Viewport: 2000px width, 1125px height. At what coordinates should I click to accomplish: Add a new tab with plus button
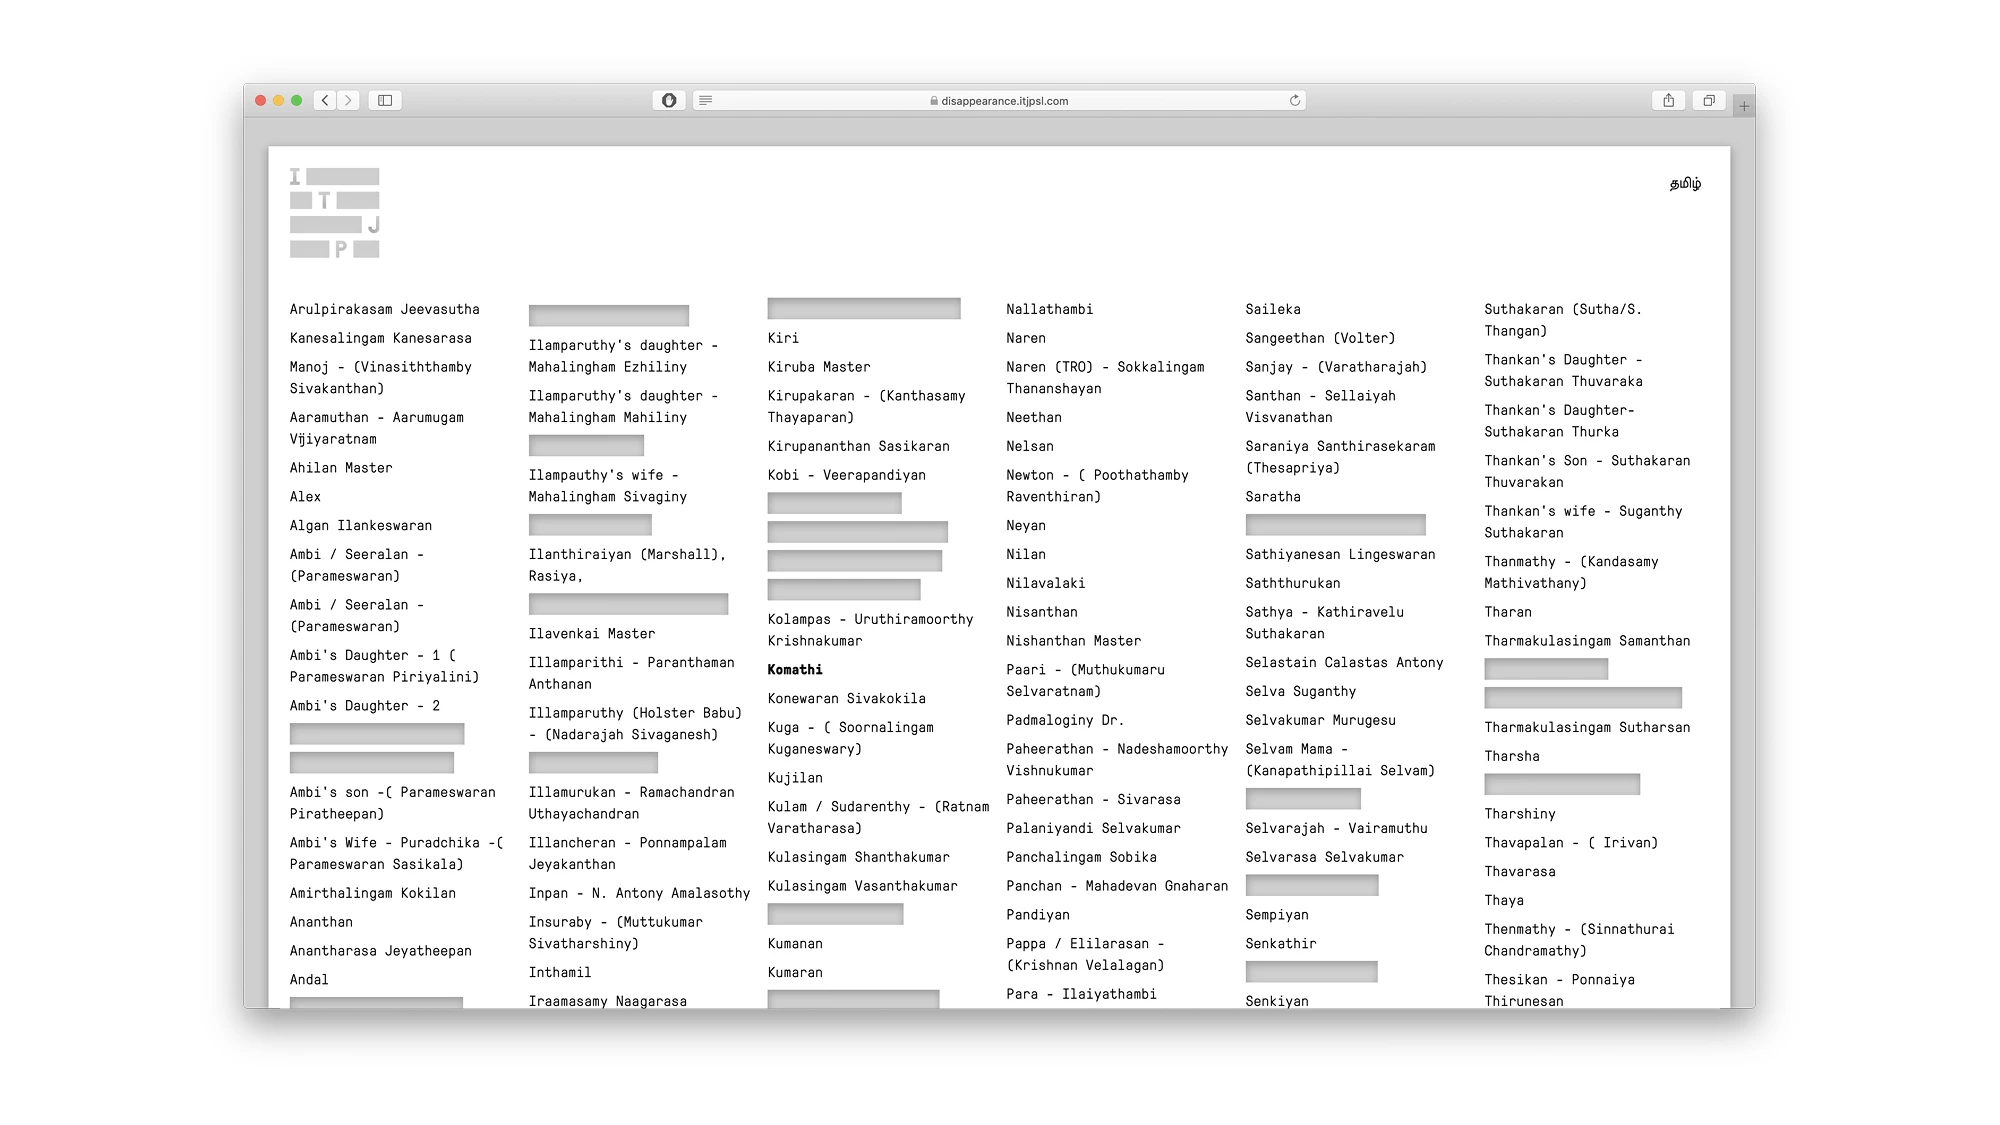(x=1744, y=106)
